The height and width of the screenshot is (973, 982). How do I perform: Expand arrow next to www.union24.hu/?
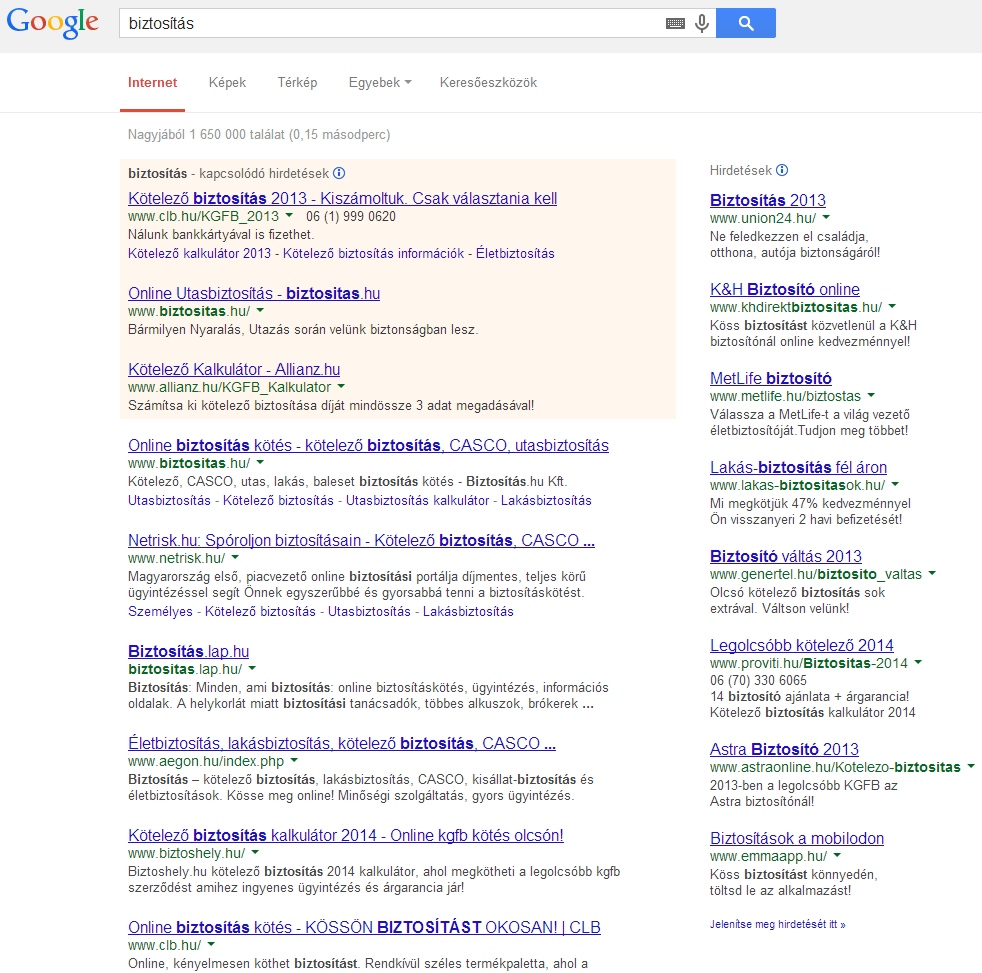[x=826, y=217]
